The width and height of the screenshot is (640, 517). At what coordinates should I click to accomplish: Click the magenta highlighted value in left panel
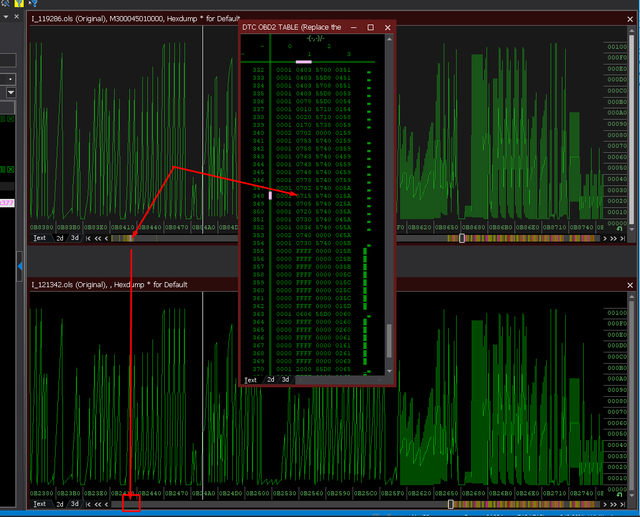click(x=7, y=203)
